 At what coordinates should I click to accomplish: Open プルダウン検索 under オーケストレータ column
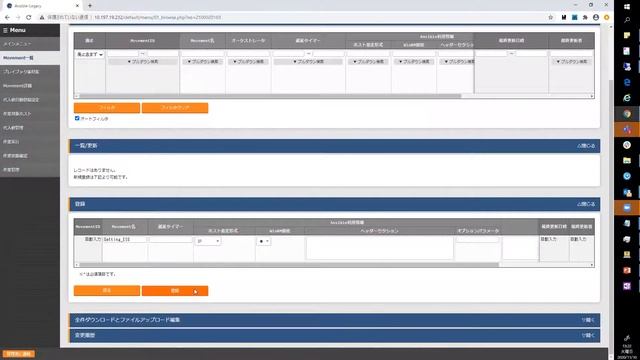click(x=249, y=62)
